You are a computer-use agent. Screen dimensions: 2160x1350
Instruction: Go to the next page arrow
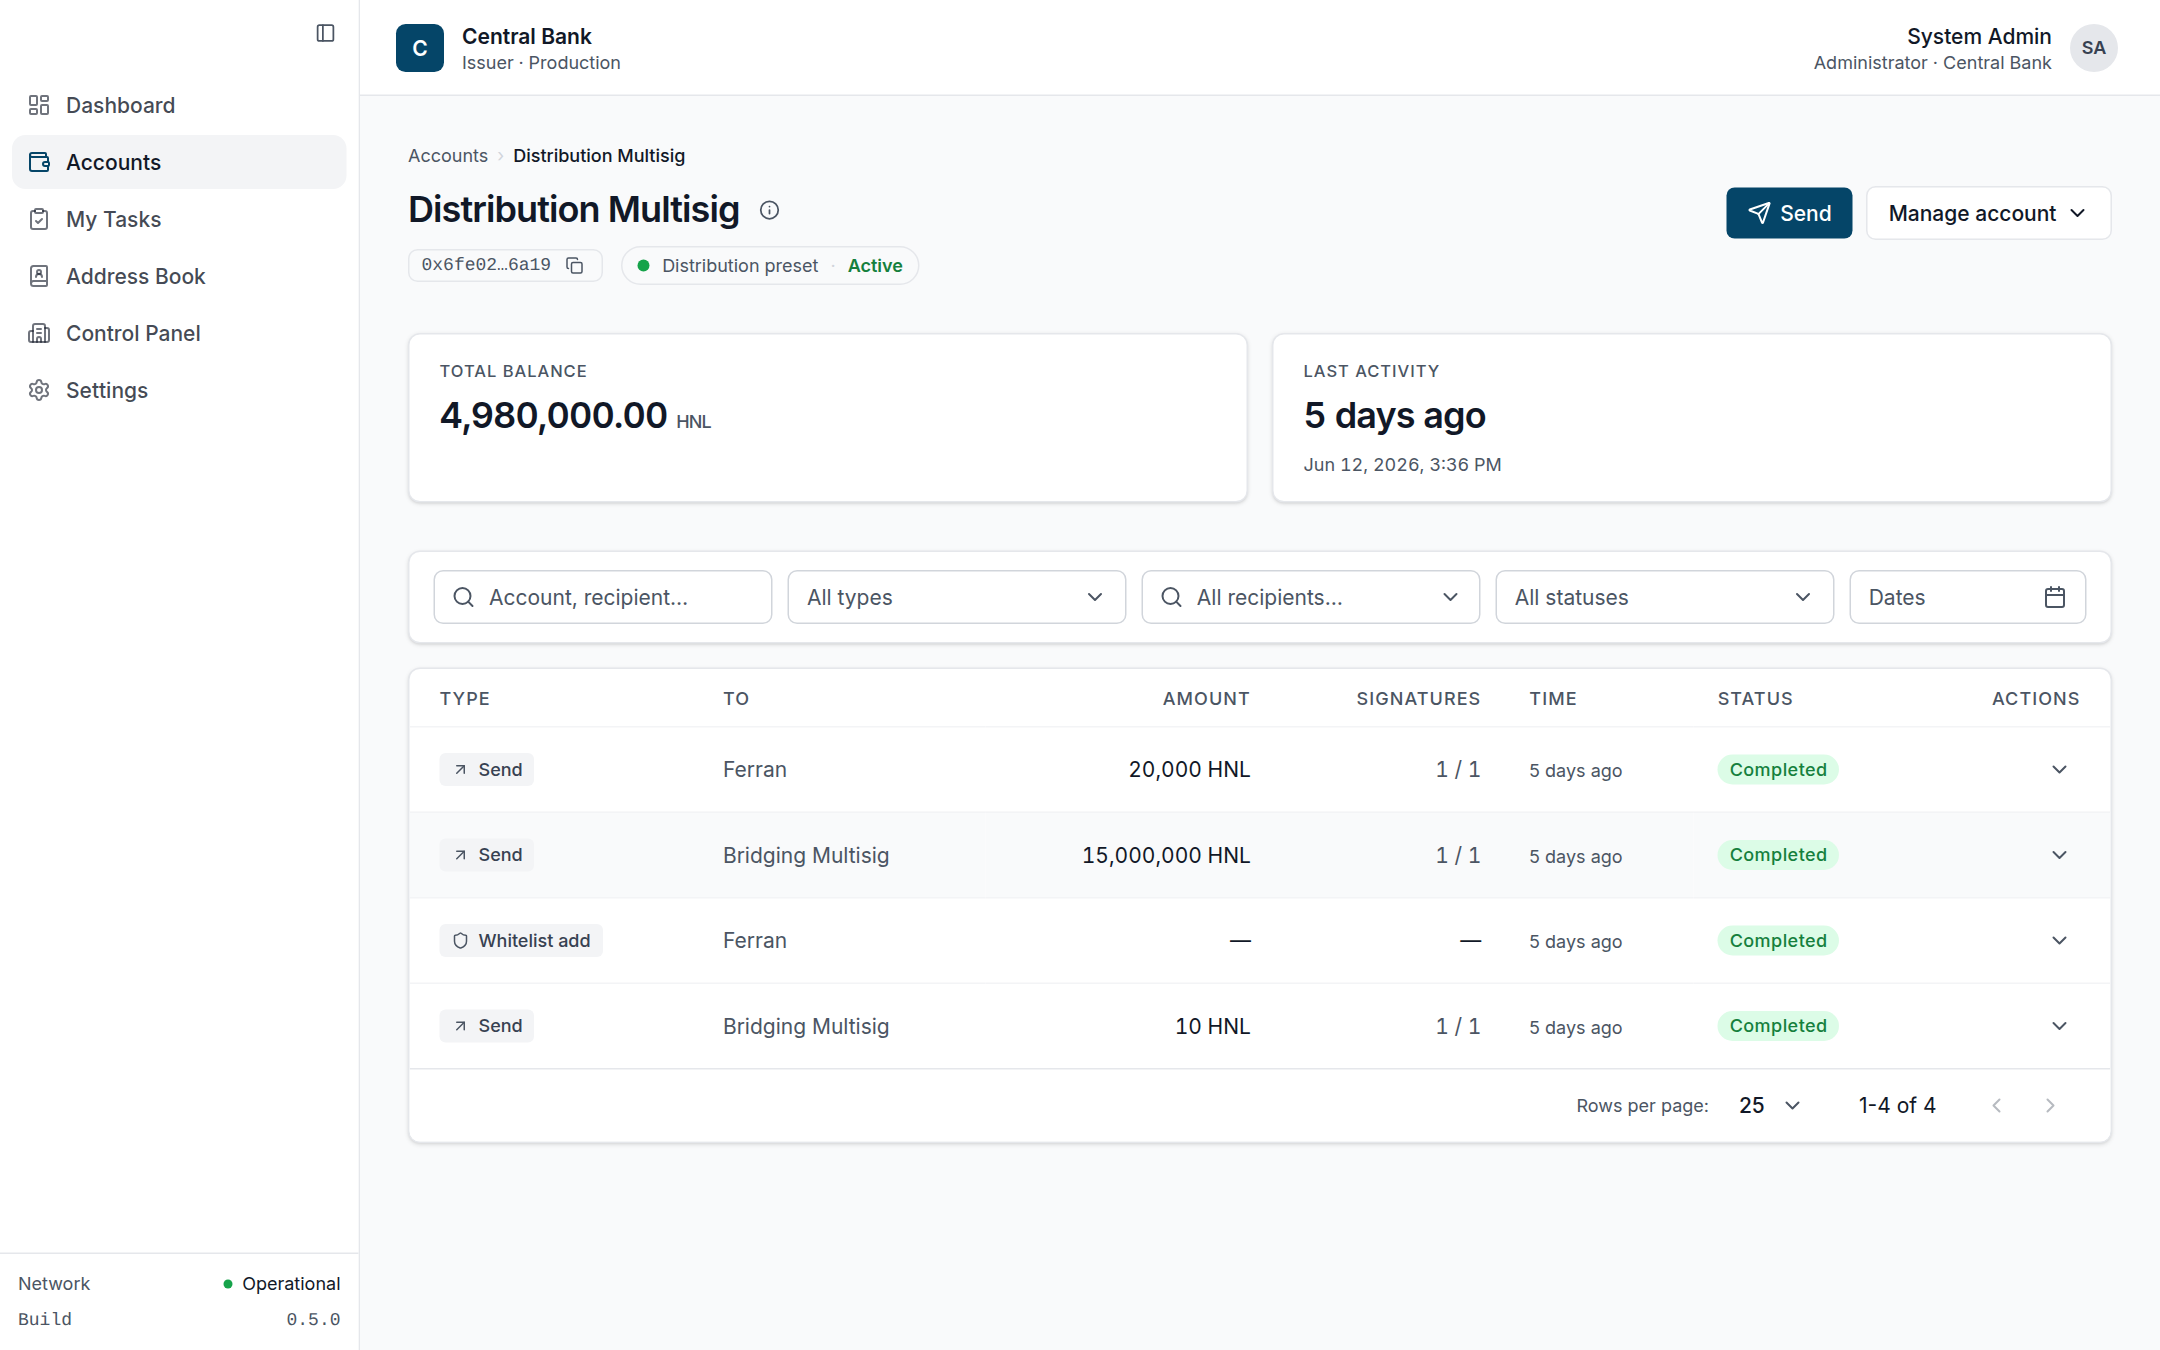point(2050,1105)
